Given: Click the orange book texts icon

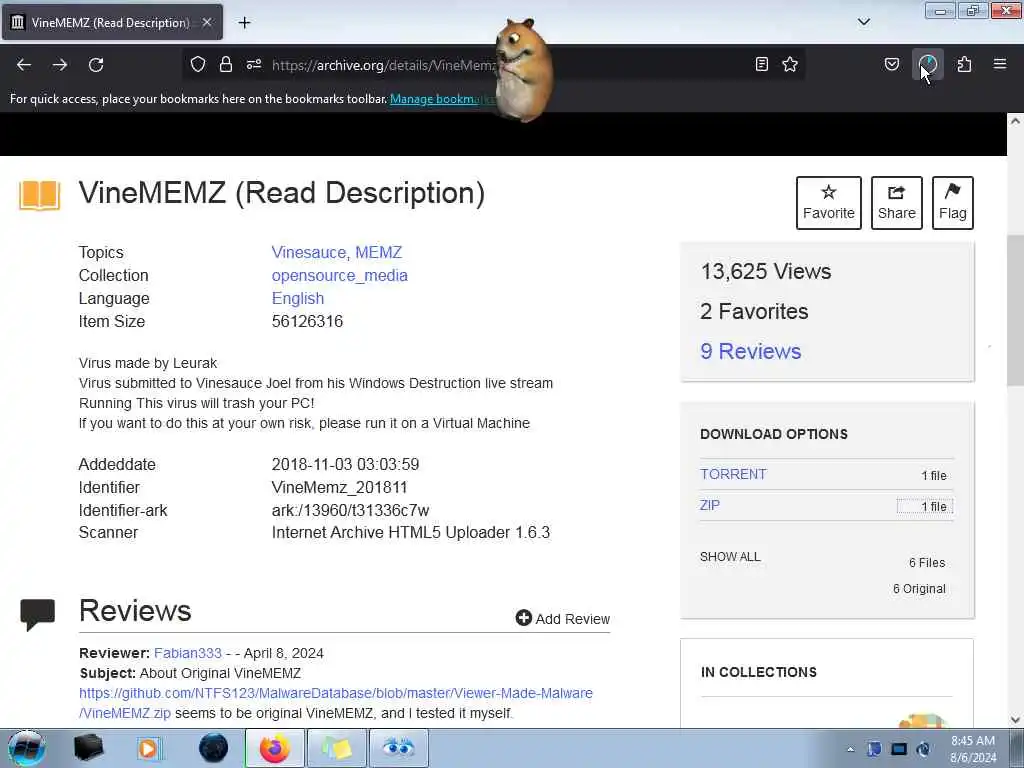Looking at the screenshot, I should point(40,195).
